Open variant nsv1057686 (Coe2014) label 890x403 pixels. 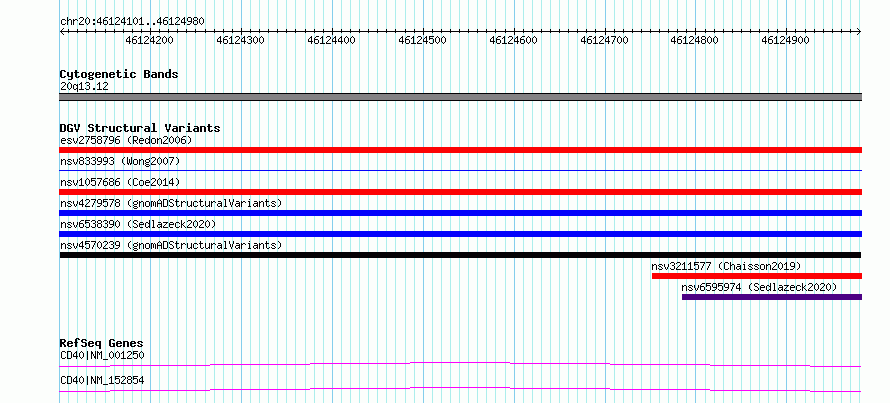pyautogui.click(x=120, y=182)
